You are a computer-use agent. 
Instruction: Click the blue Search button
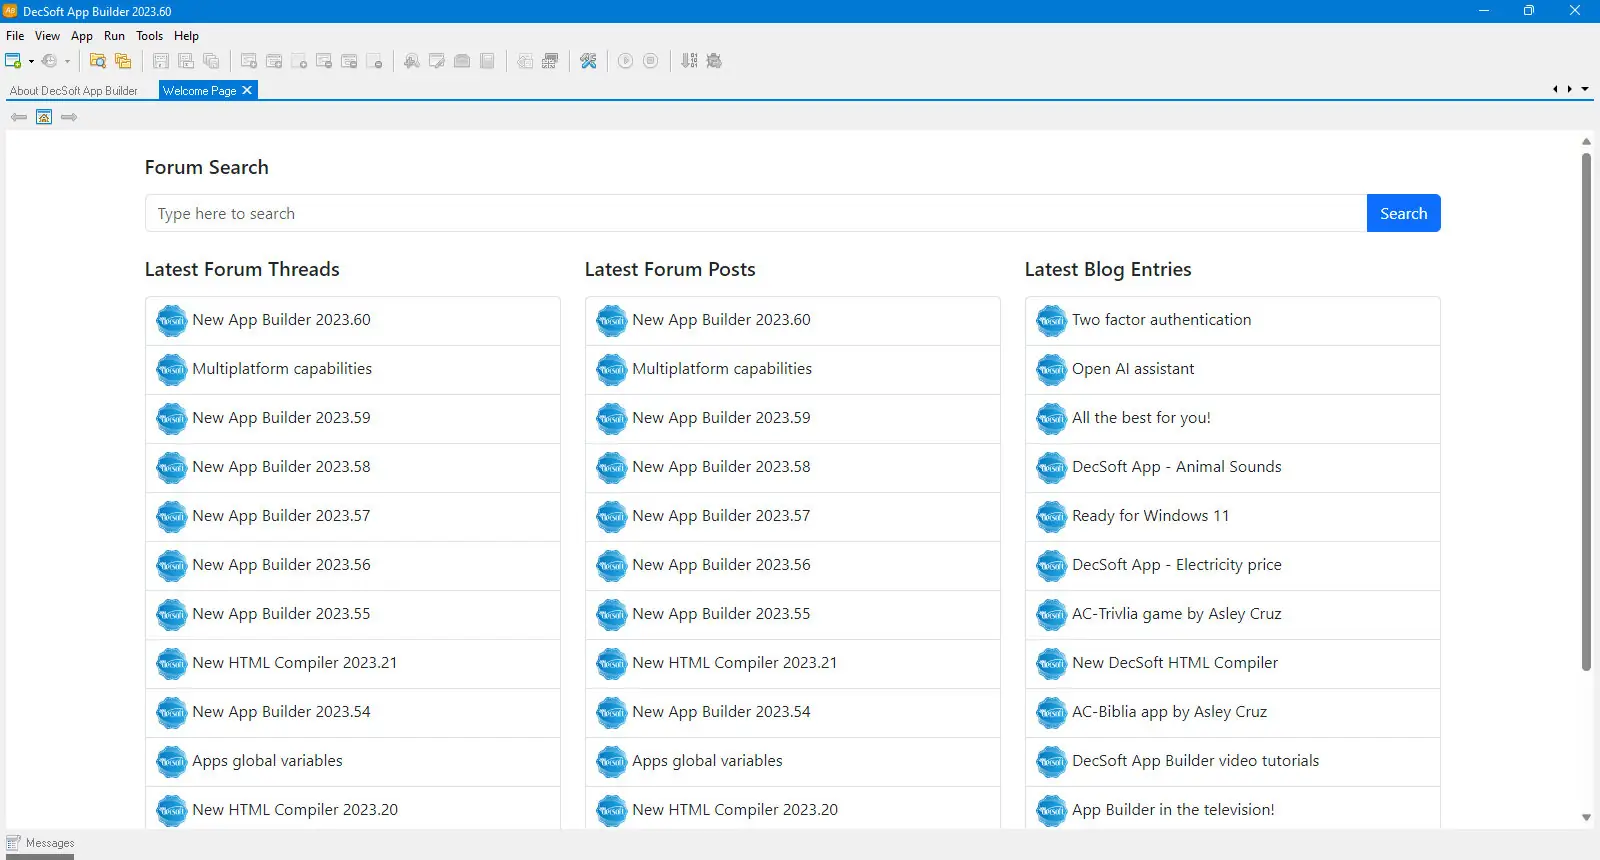(1404, 213)
